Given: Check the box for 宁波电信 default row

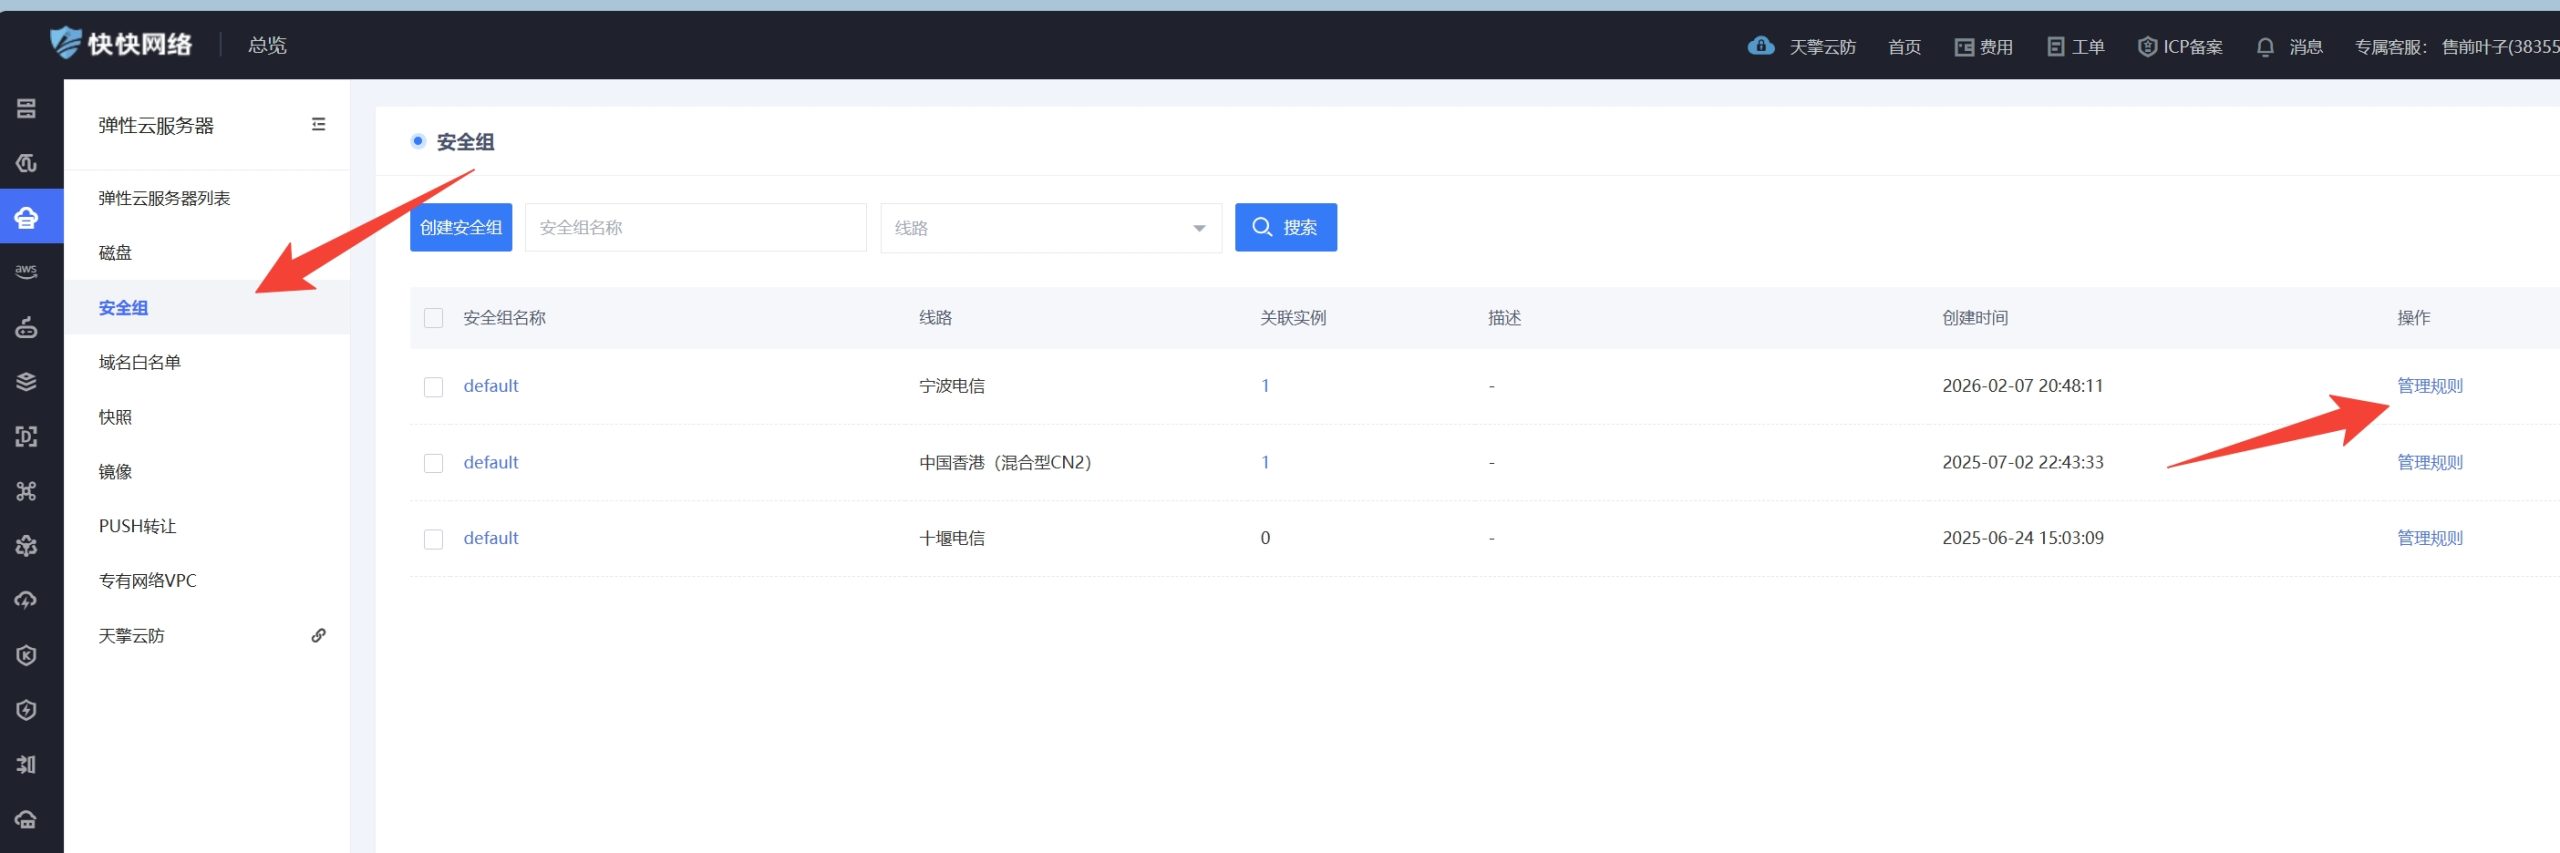Looking at the screenshot, I should pyautogui.click(x=433, y=387).
